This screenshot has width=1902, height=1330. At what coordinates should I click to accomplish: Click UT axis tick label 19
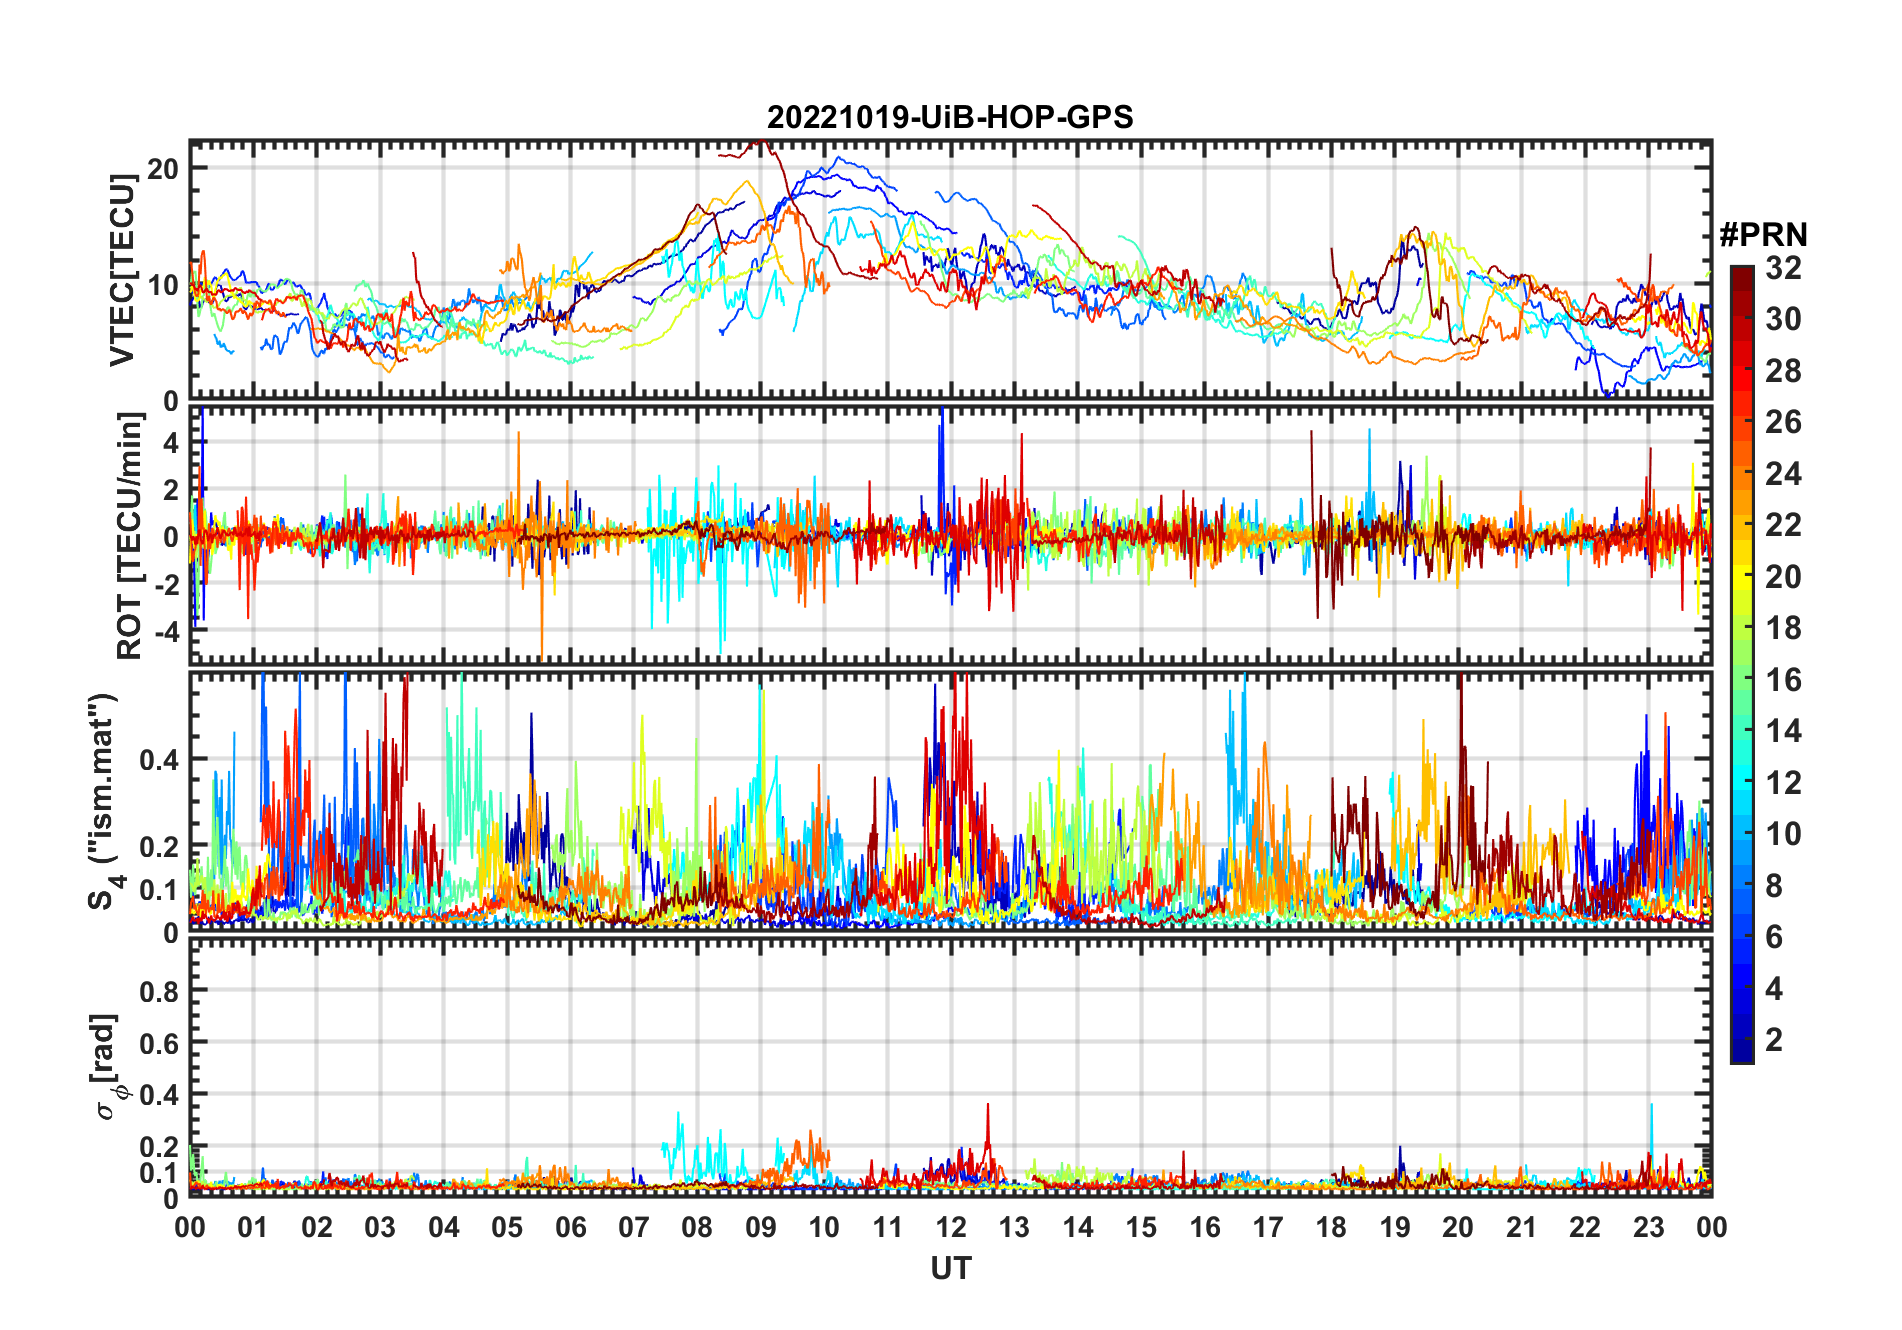click(1395, 1227)
